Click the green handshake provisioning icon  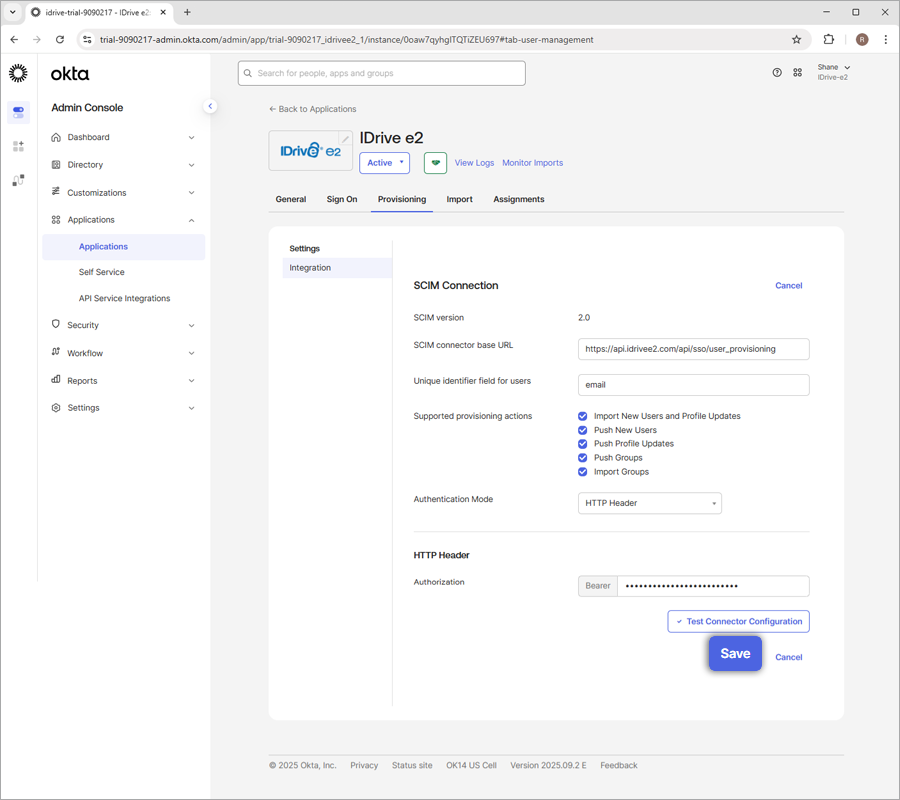[435, 163]
